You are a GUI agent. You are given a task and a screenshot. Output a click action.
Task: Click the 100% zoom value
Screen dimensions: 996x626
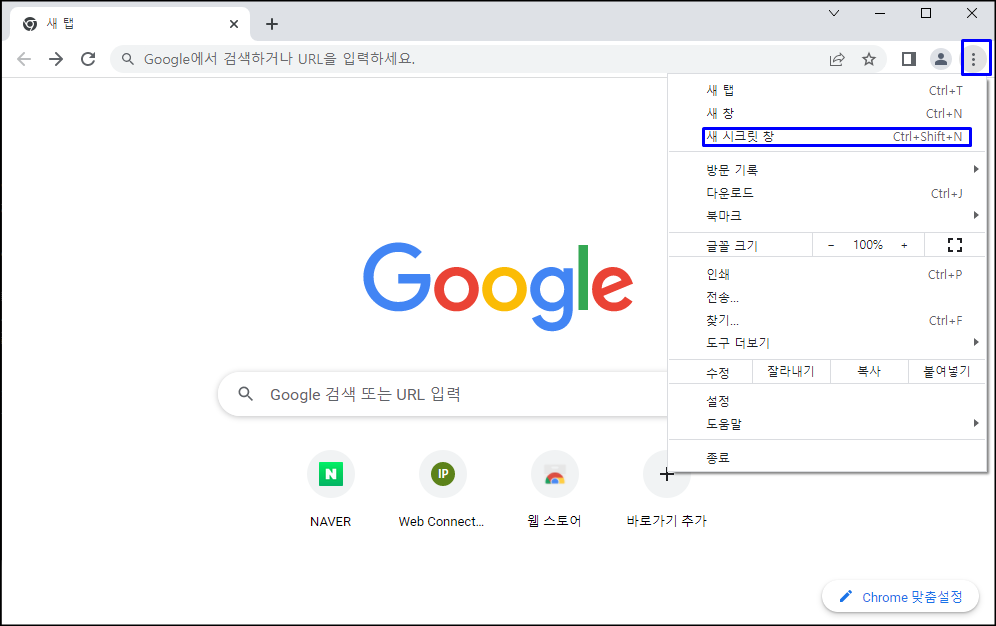(868, 245)
